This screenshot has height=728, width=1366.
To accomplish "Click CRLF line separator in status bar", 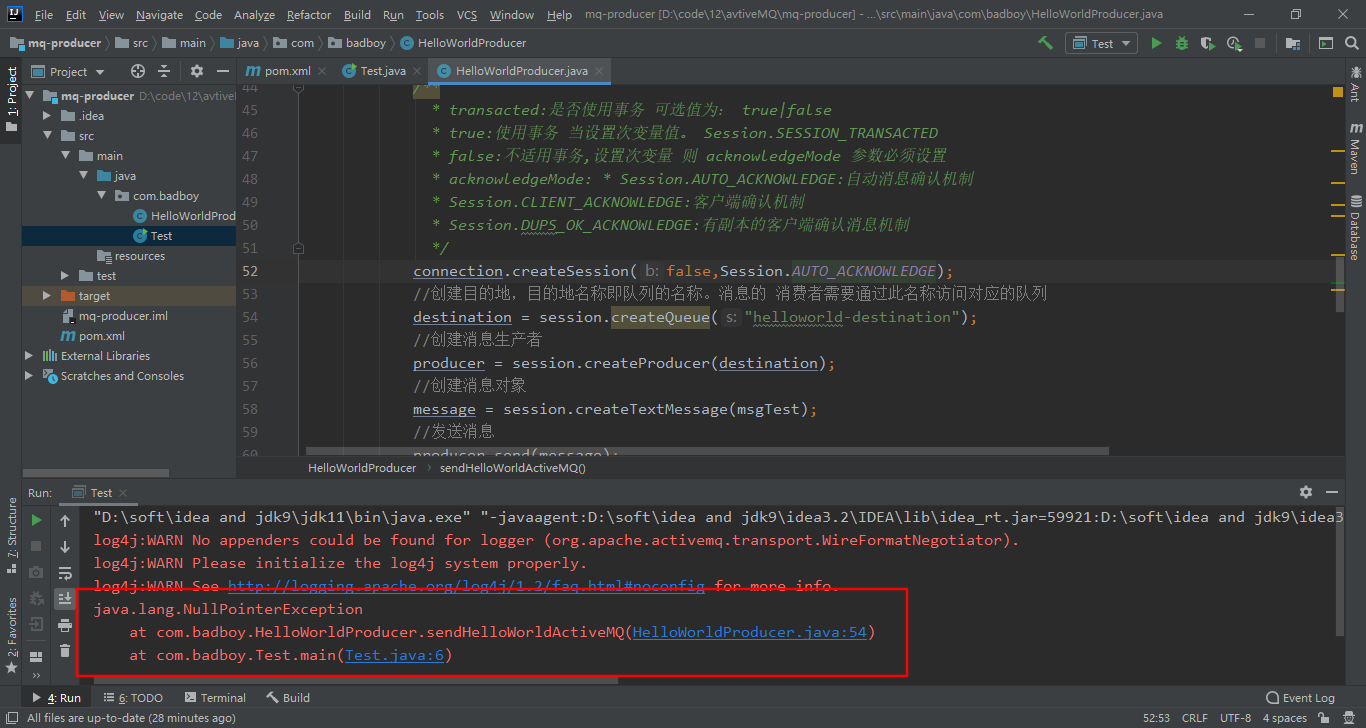I will (x=1194, y=718).
